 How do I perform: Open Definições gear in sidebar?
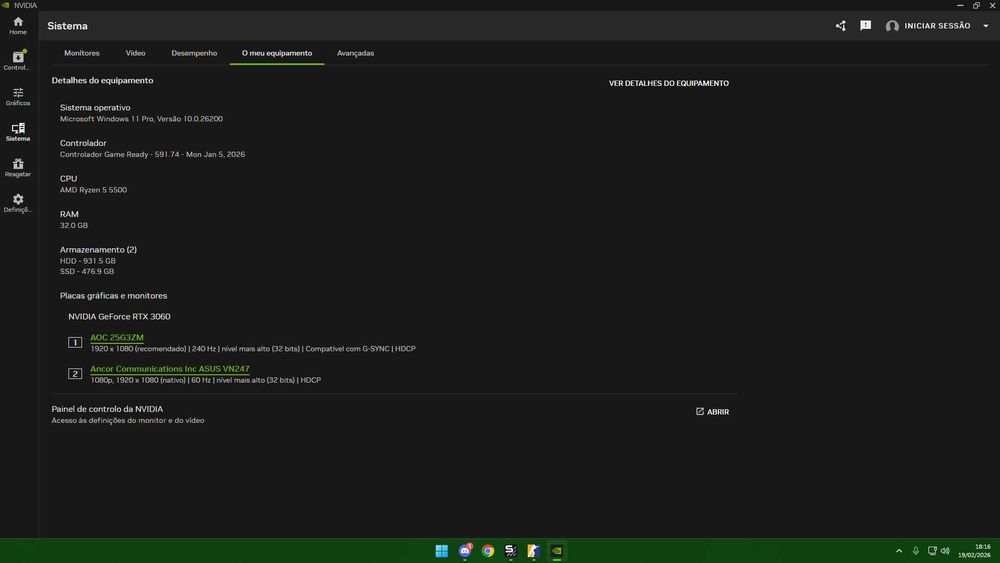click(18, 203)
